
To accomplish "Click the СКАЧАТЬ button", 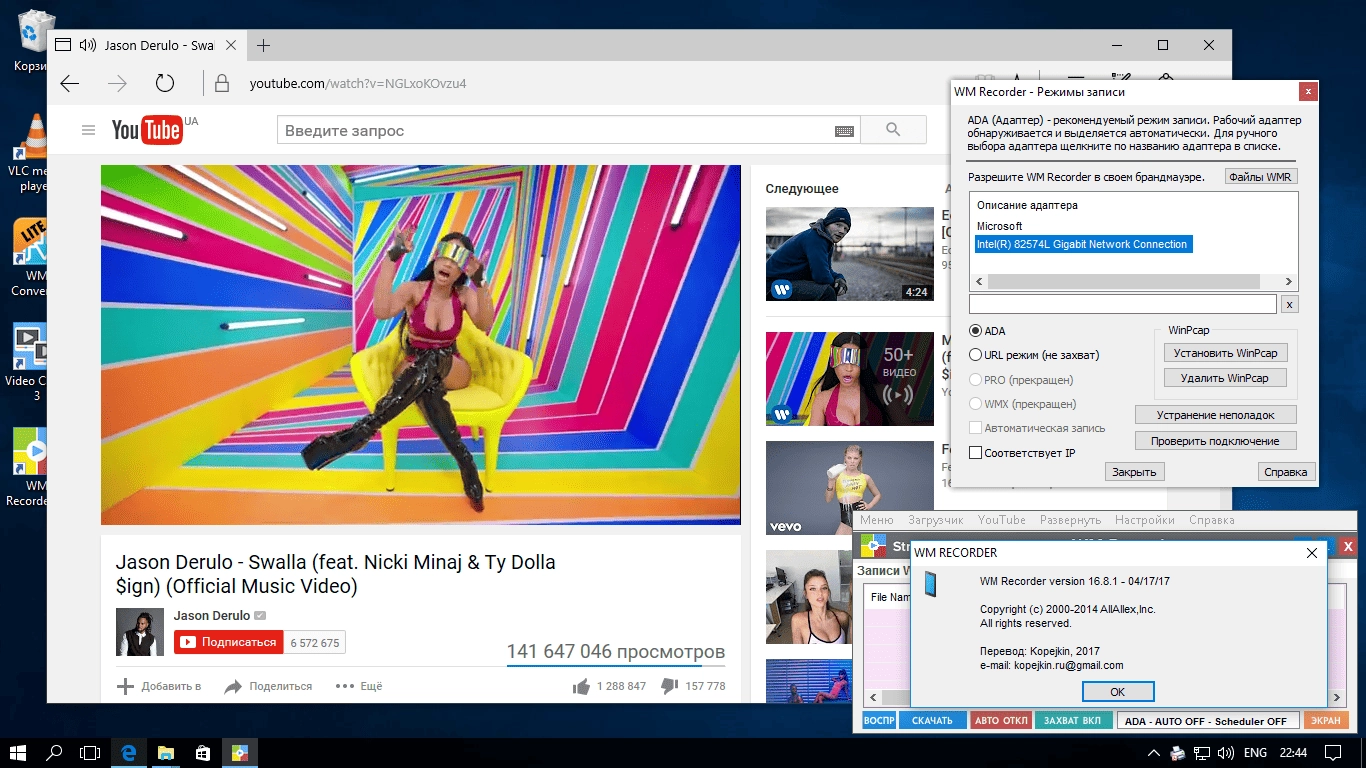I will (x=933, y=721).
